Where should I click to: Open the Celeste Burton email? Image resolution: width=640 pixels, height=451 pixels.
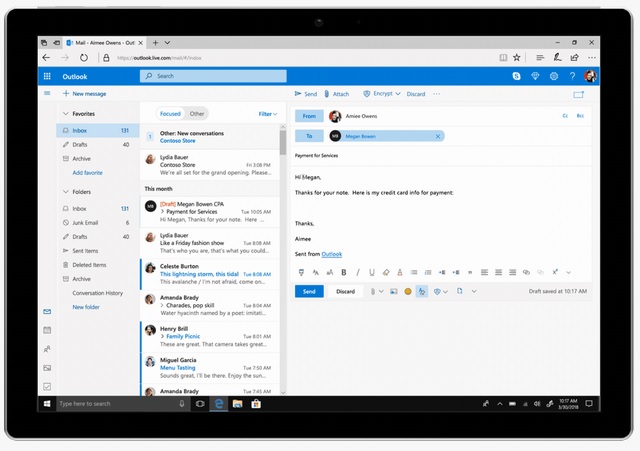[210, 274]
